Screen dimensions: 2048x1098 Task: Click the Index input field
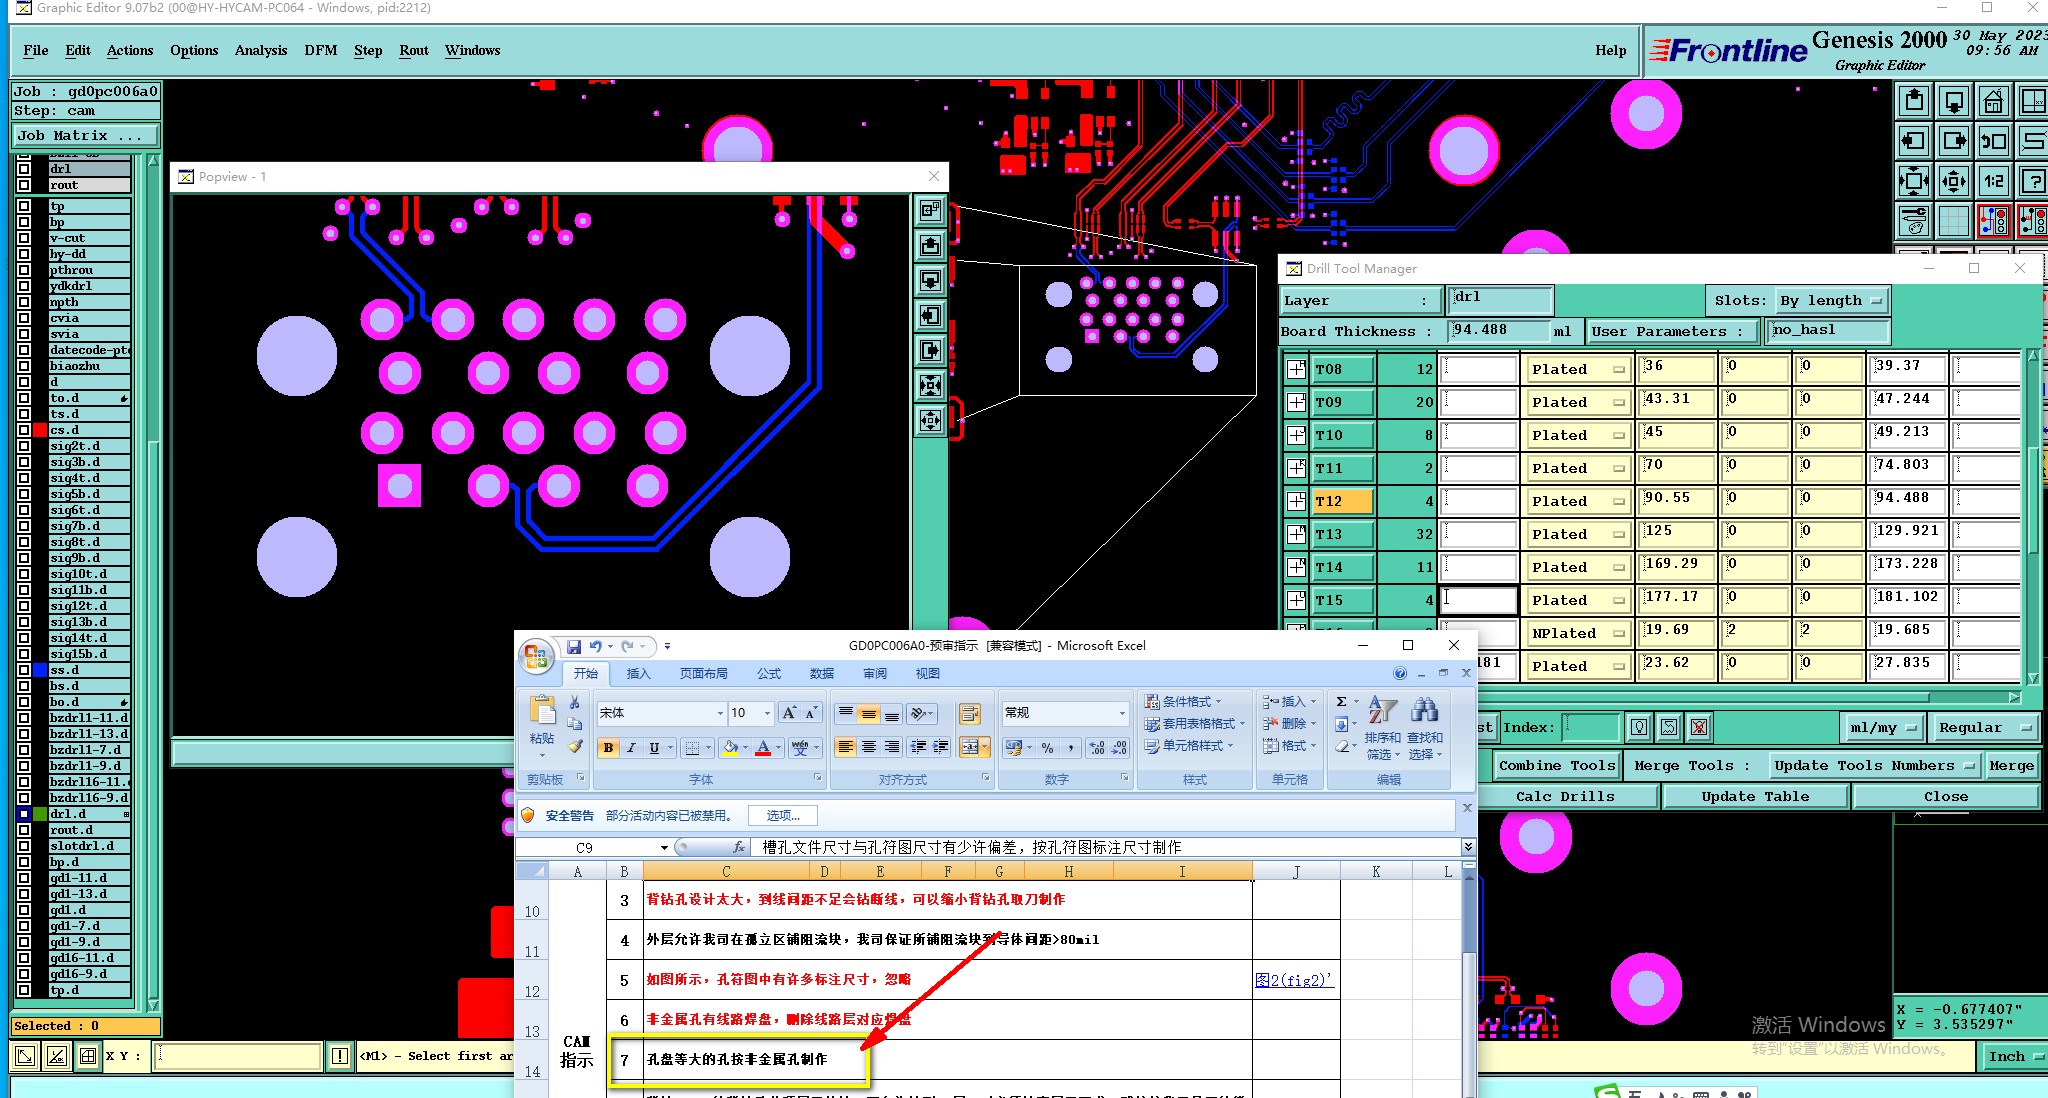coord(1590,727)
